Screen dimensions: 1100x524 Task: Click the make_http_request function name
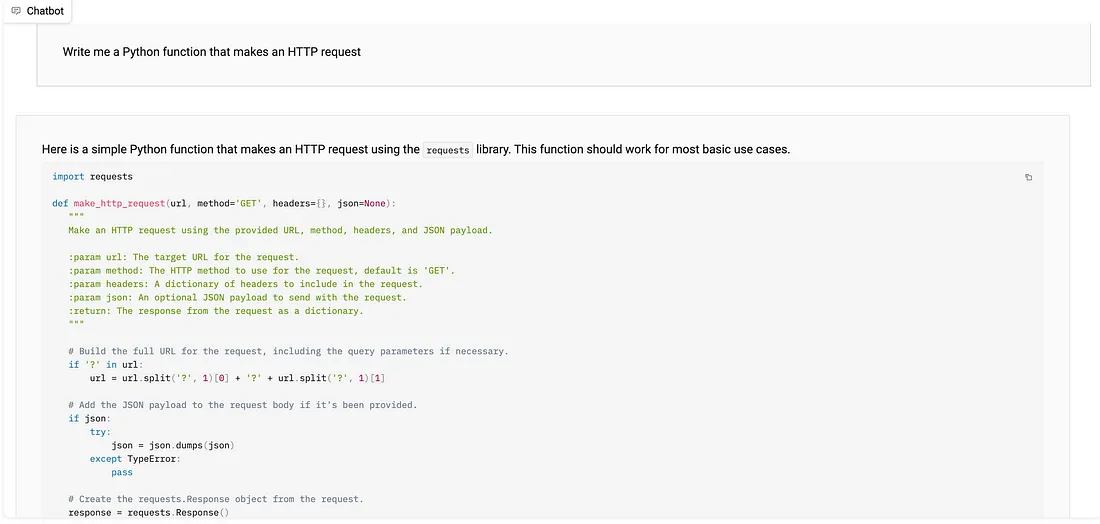click(x=119, y=203)
